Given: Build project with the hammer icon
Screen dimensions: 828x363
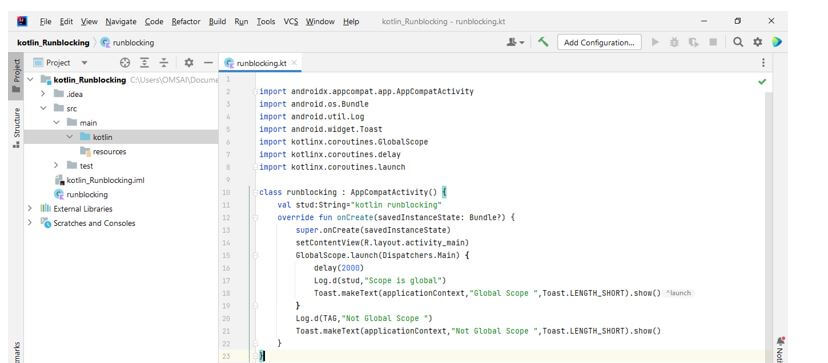Looking at the screenshot, I should tap(543, 42).
